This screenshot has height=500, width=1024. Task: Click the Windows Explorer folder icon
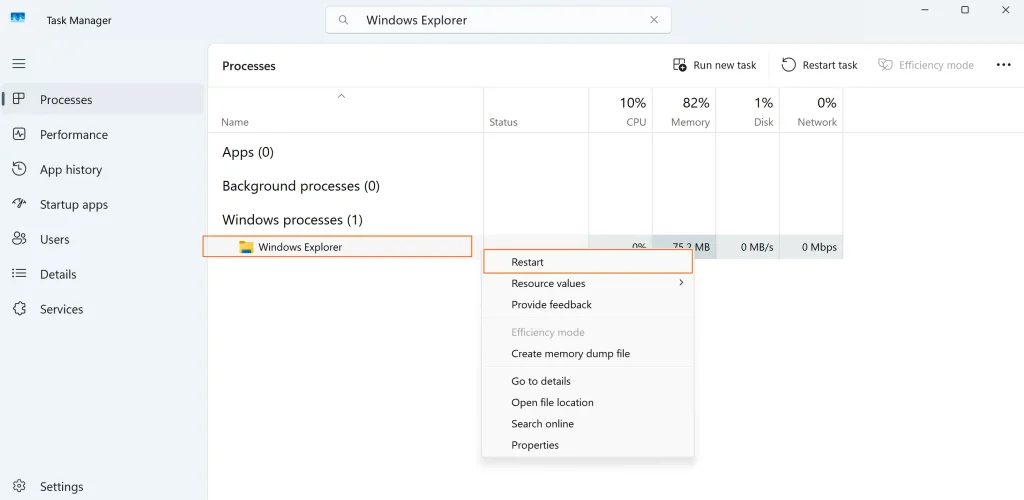point(246,247)
